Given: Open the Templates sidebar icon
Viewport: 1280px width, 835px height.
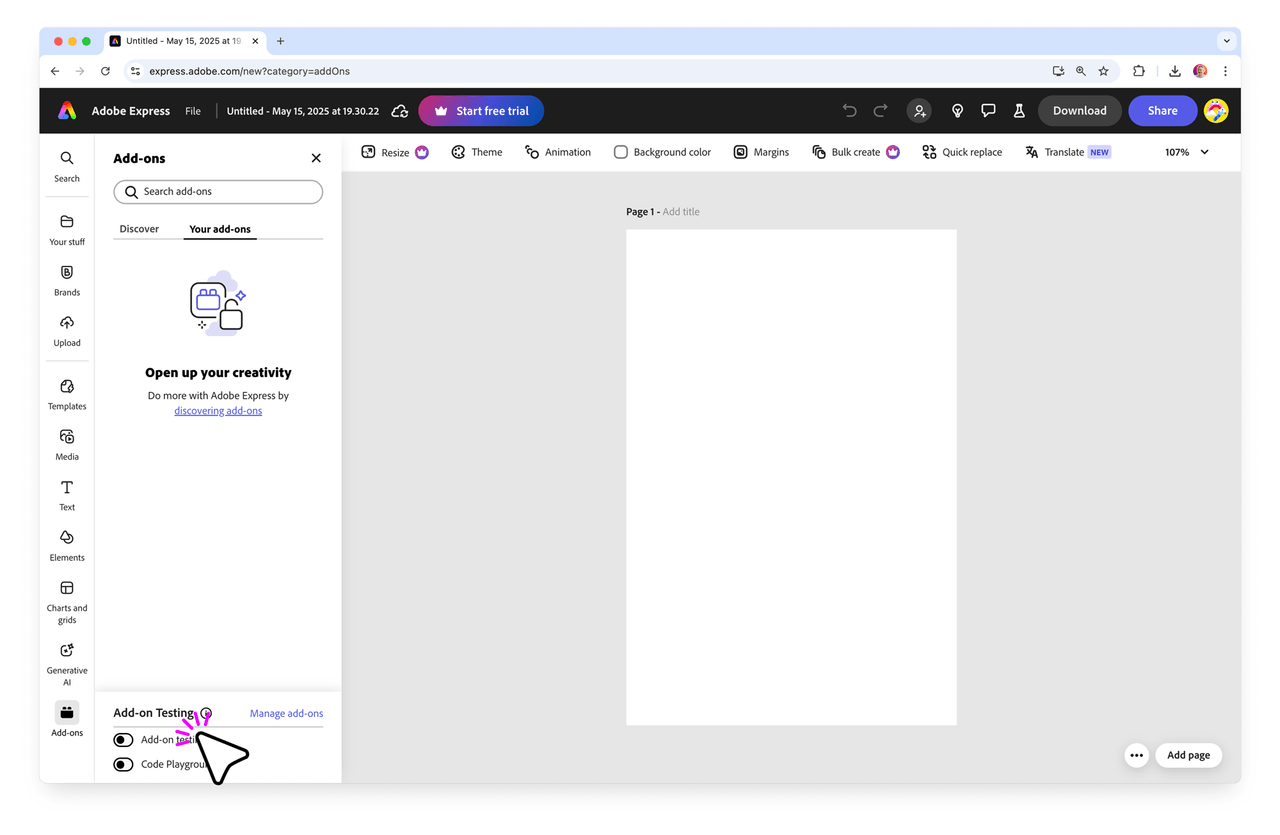Looking at the screenshot, I should click(67, 394).
